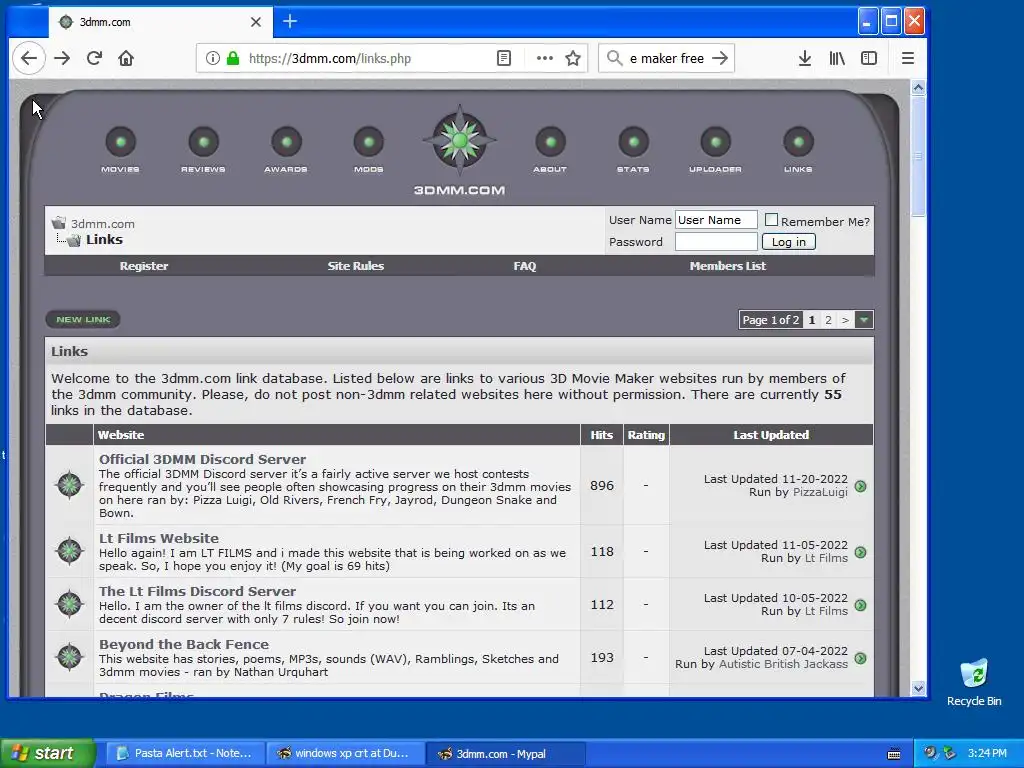1024x768 pixels.
Task: Open the page jump dropdown arrow
Action: tap(864, 320)
